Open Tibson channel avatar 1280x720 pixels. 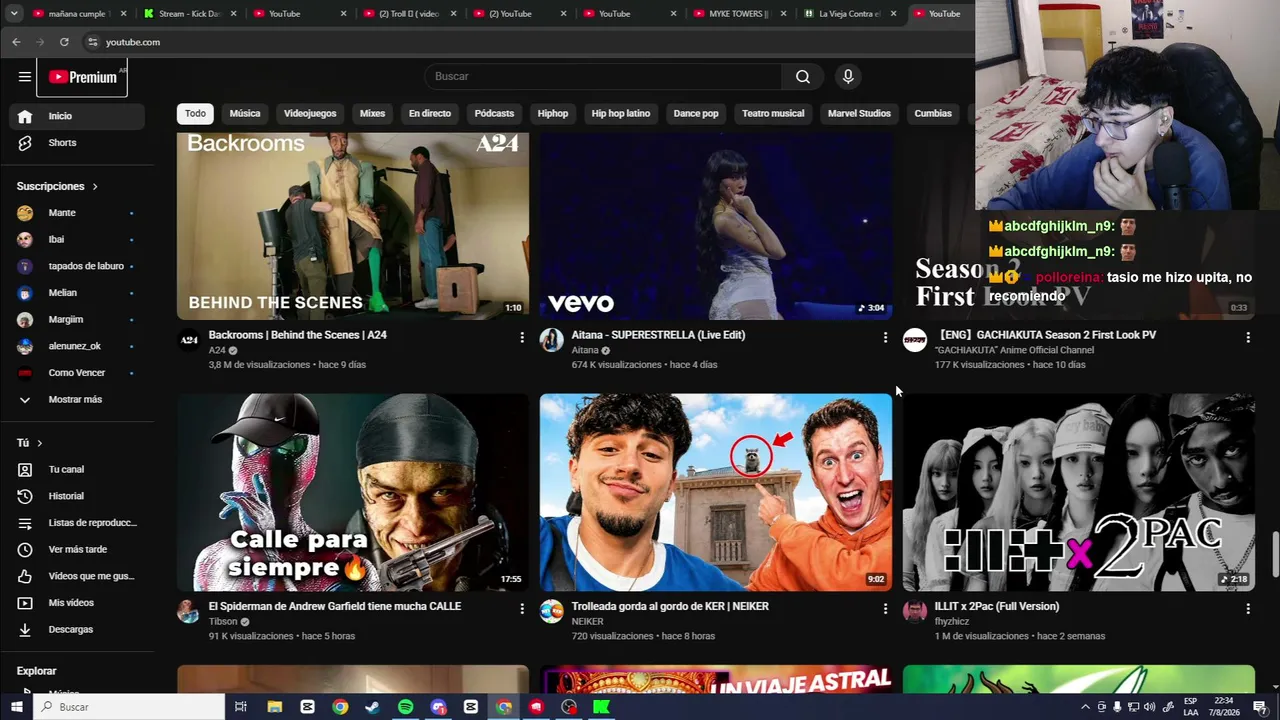pyautogui.click(x=189, y=612)
